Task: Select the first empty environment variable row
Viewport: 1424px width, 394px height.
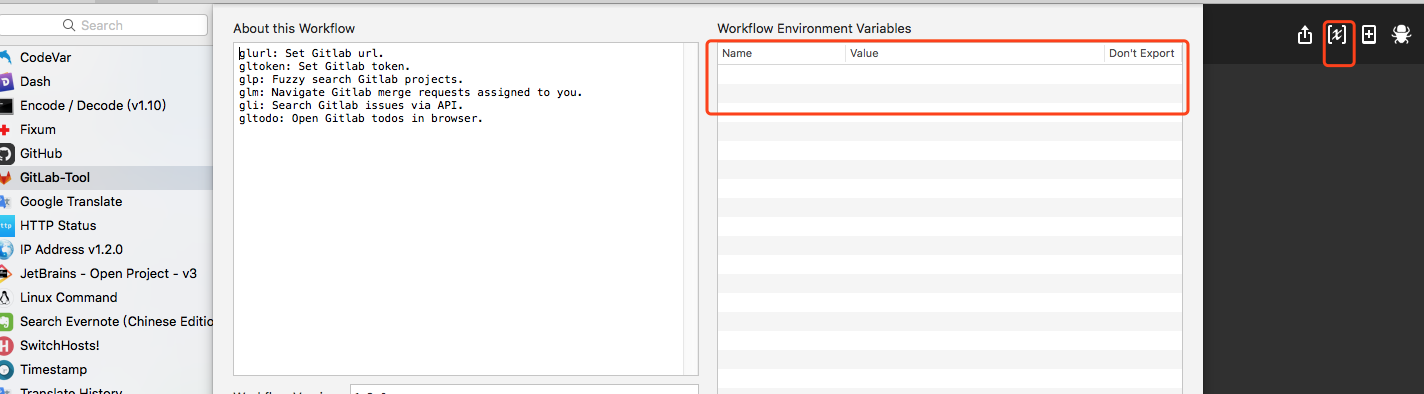Action: point(949,74)
